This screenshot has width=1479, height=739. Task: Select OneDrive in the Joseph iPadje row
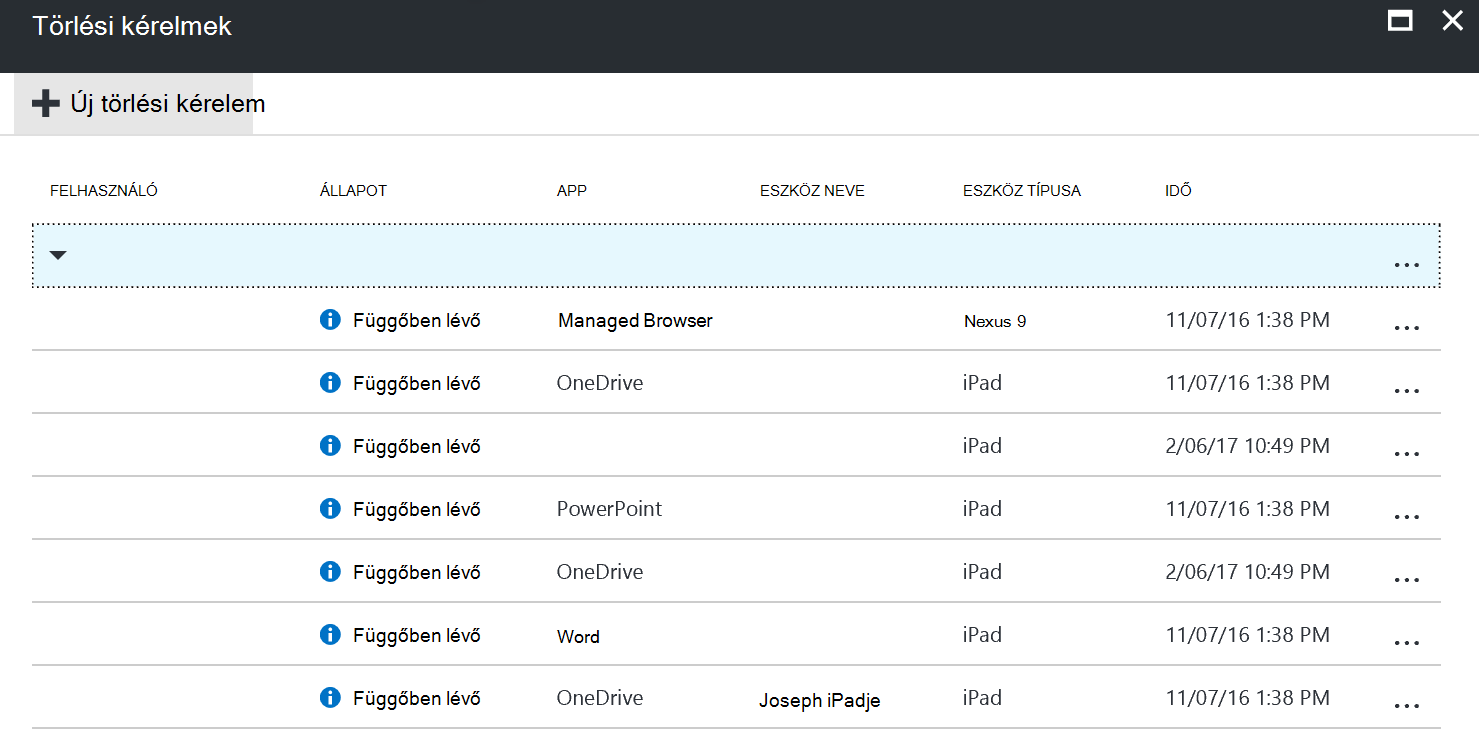coord(600,697)
